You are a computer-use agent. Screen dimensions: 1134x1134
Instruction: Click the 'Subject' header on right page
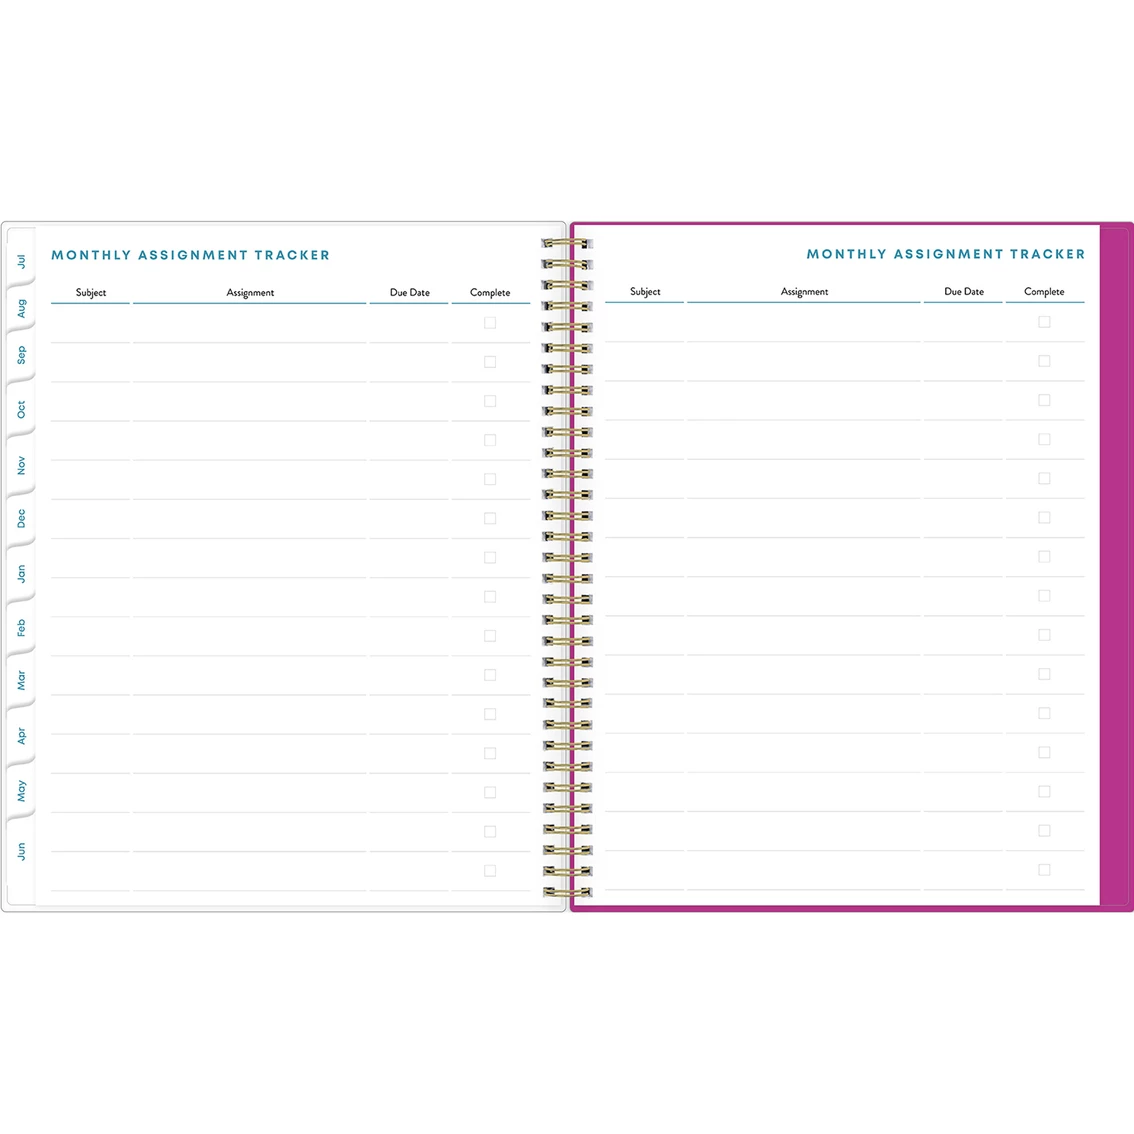(x=645, y=291)
